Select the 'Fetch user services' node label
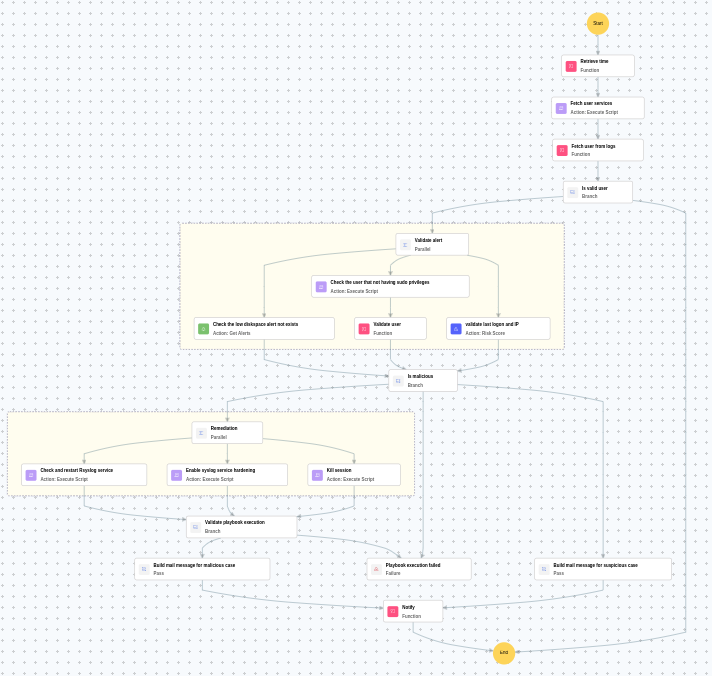The height and width of the screenshot is (676, 712). point(591,104)
